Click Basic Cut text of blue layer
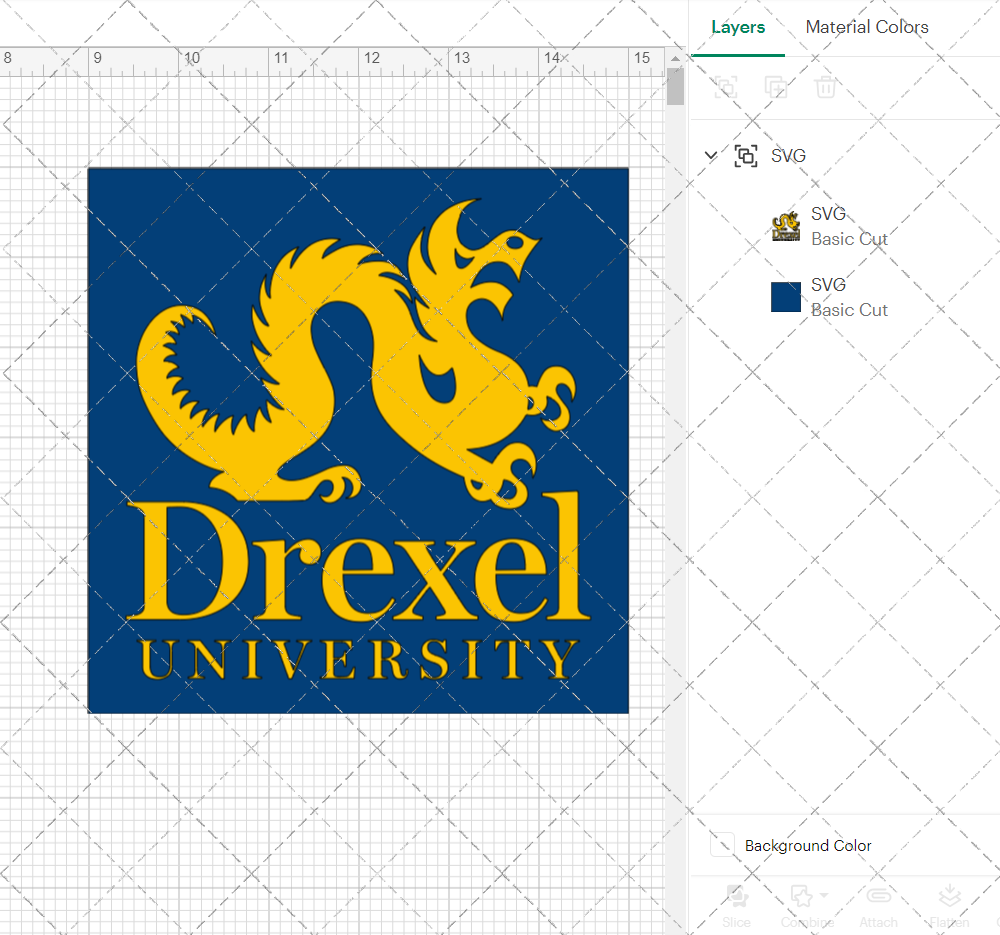Screen dimensions: 1000x935 point(849,310)
